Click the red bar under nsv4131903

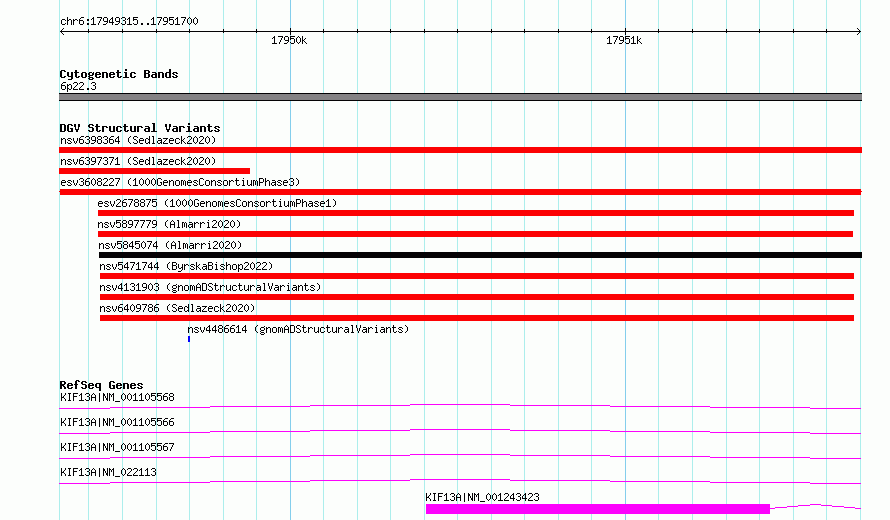click(477, 297)
